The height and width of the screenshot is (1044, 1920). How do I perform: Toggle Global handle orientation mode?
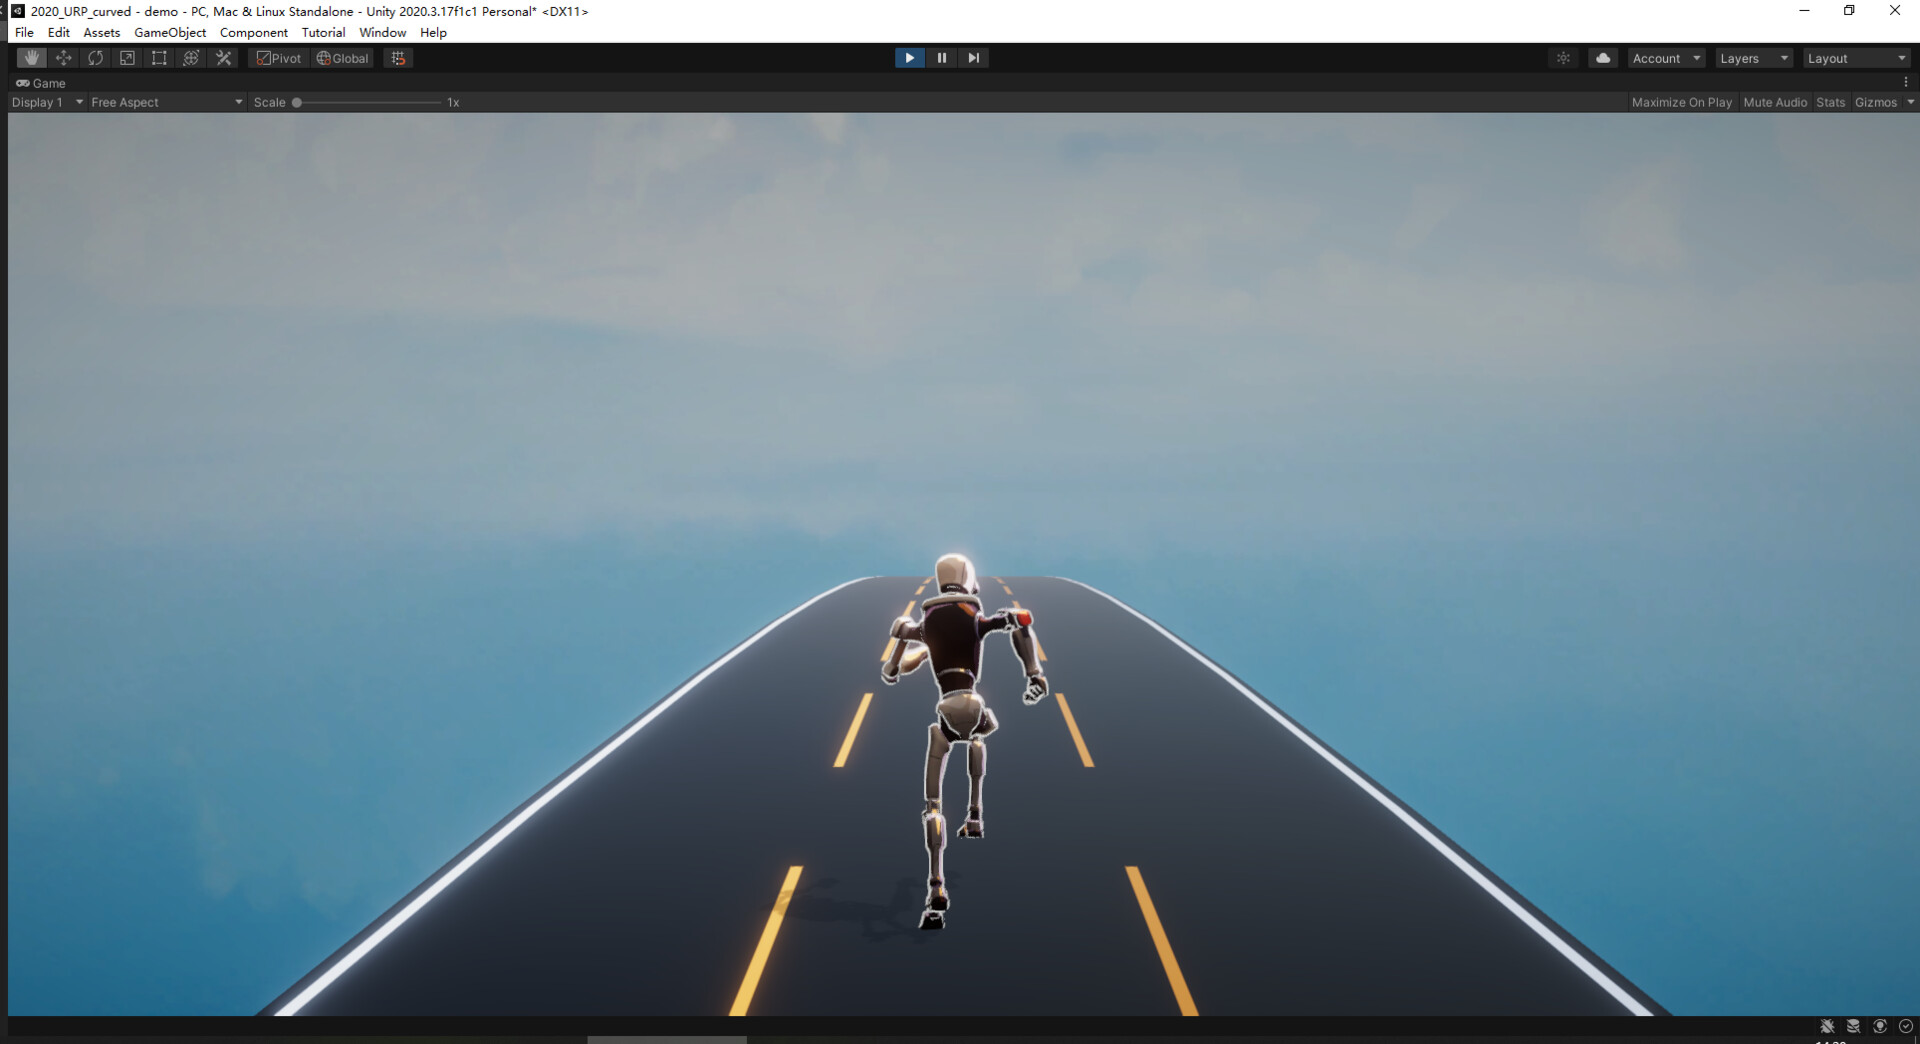(342, 57)
